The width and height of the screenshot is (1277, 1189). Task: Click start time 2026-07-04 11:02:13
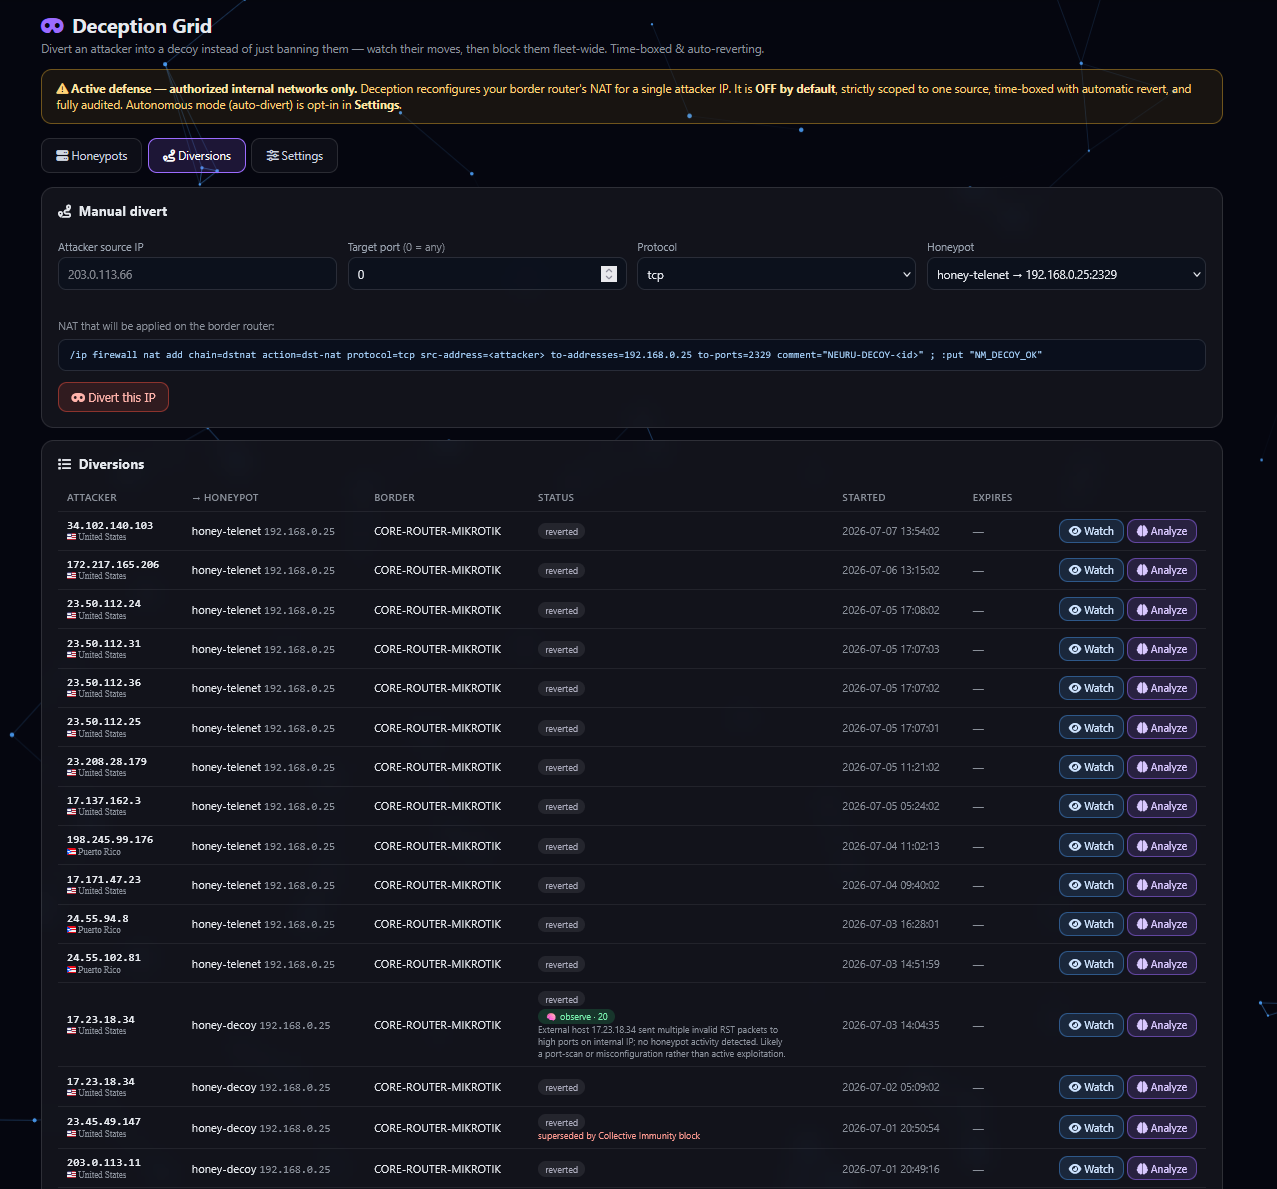point(891,846)
